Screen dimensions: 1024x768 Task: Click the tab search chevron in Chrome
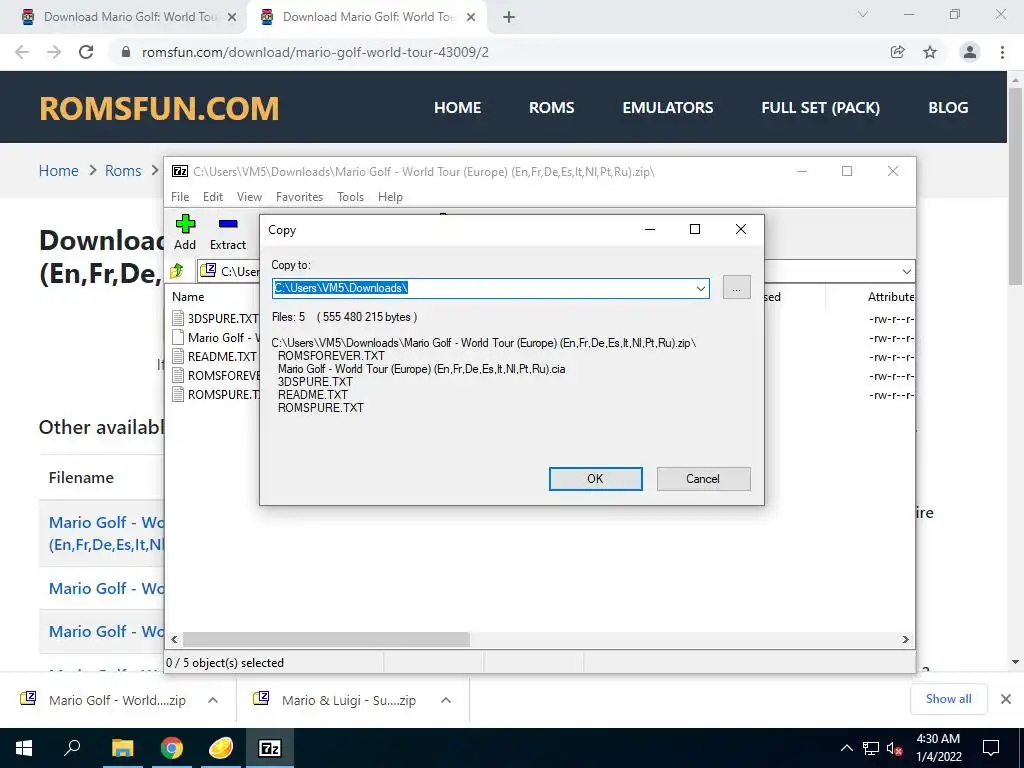tap(863, 14)
